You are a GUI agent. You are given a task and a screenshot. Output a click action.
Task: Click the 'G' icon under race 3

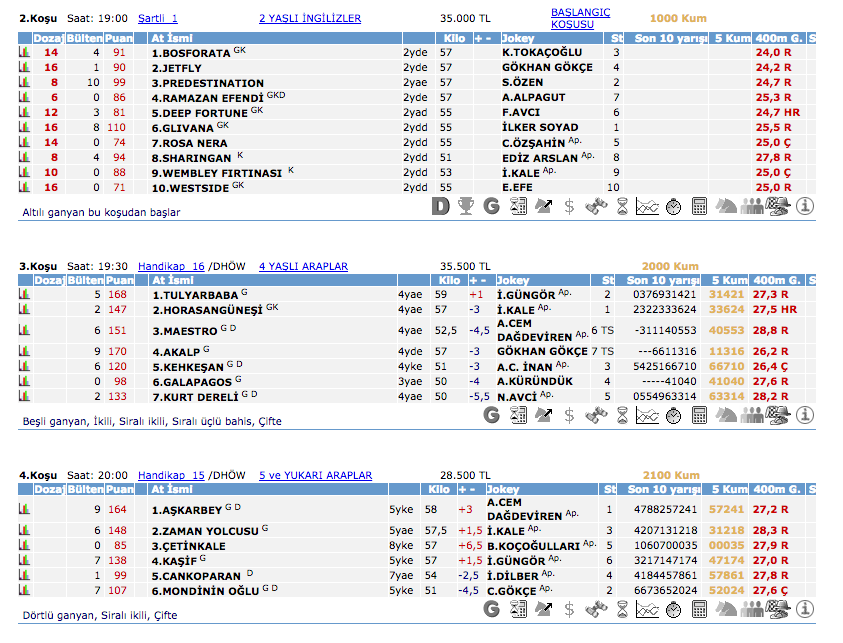pos(492,414)
